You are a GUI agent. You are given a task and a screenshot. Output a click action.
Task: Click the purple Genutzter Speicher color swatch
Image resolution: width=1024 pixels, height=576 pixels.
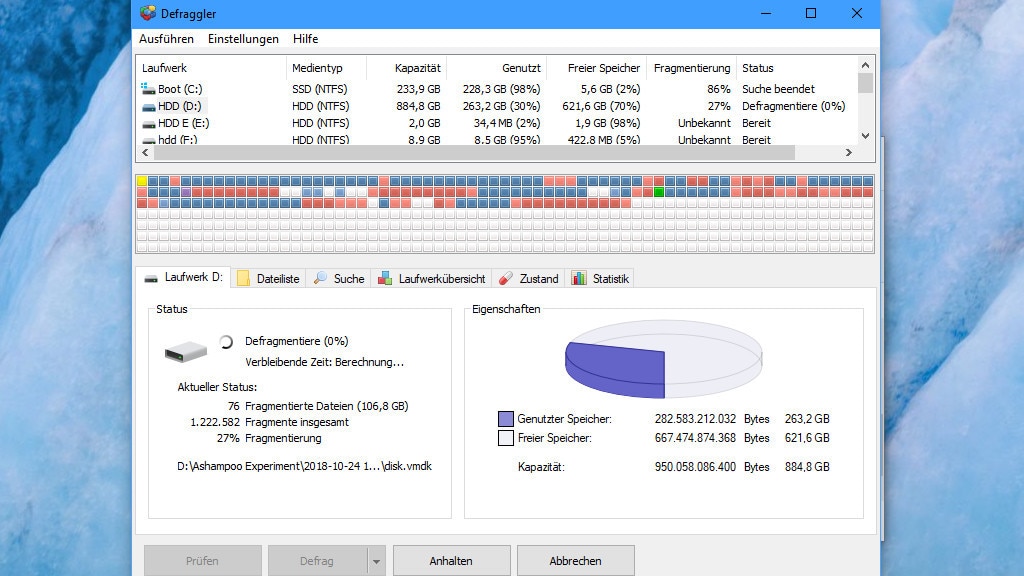coord(504,418)
